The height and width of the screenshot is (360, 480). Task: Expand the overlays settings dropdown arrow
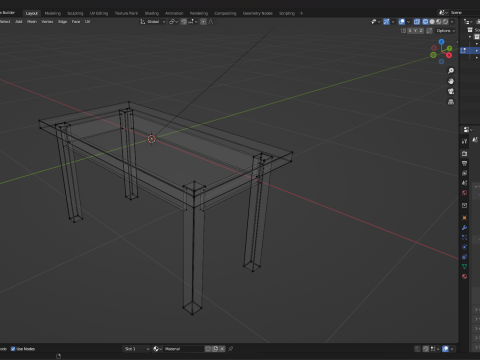(x=408, y=22)
